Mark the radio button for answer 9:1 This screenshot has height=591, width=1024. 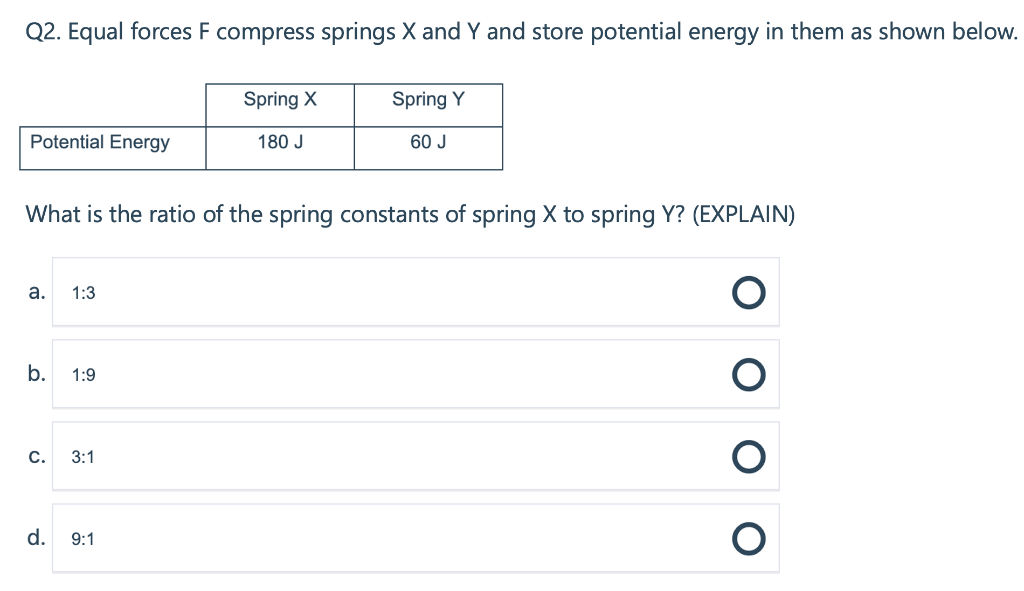click(x=748, y=538)
